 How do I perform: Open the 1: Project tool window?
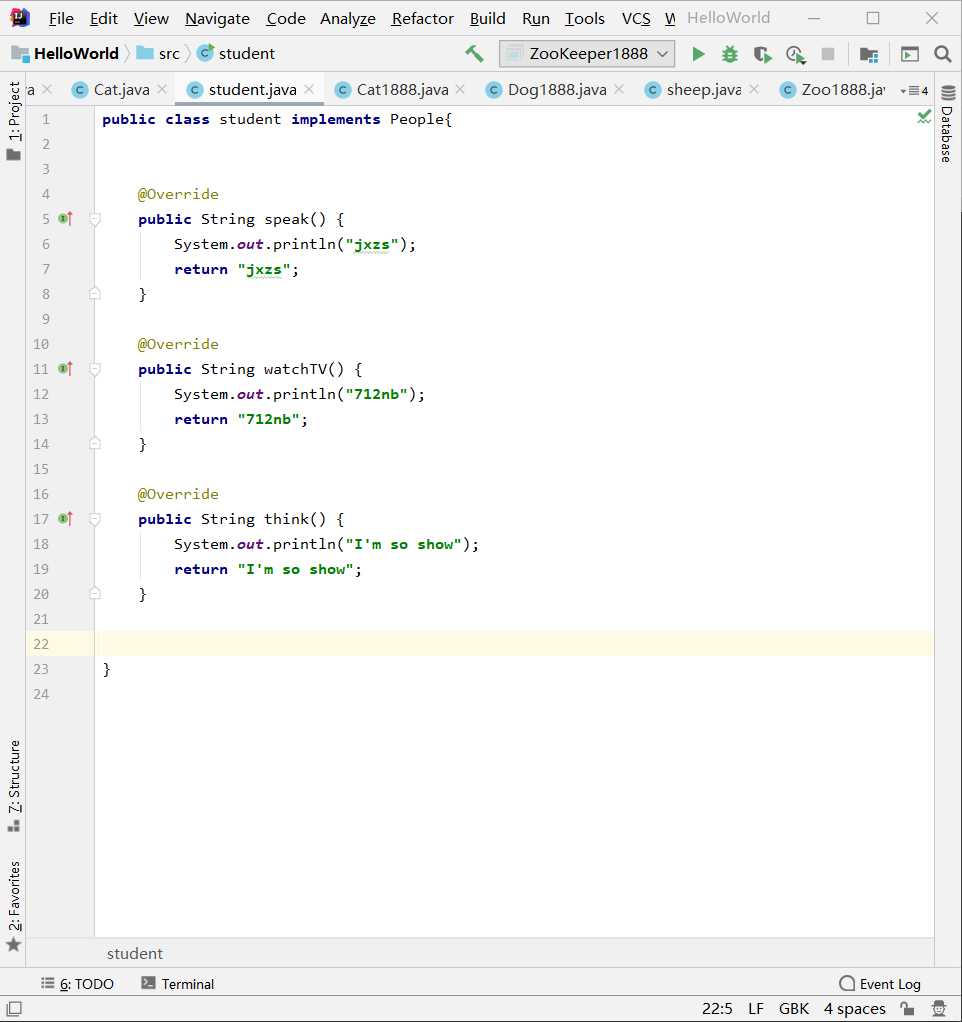point(14,121)
